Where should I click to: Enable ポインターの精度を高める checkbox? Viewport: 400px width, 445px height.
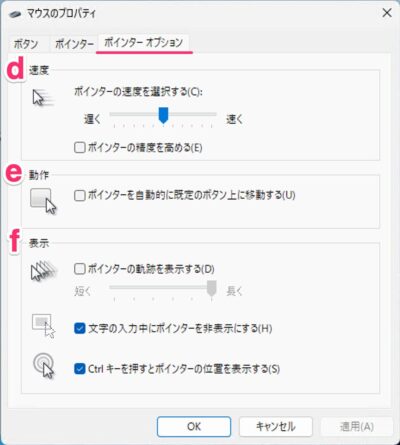point(80,147)
